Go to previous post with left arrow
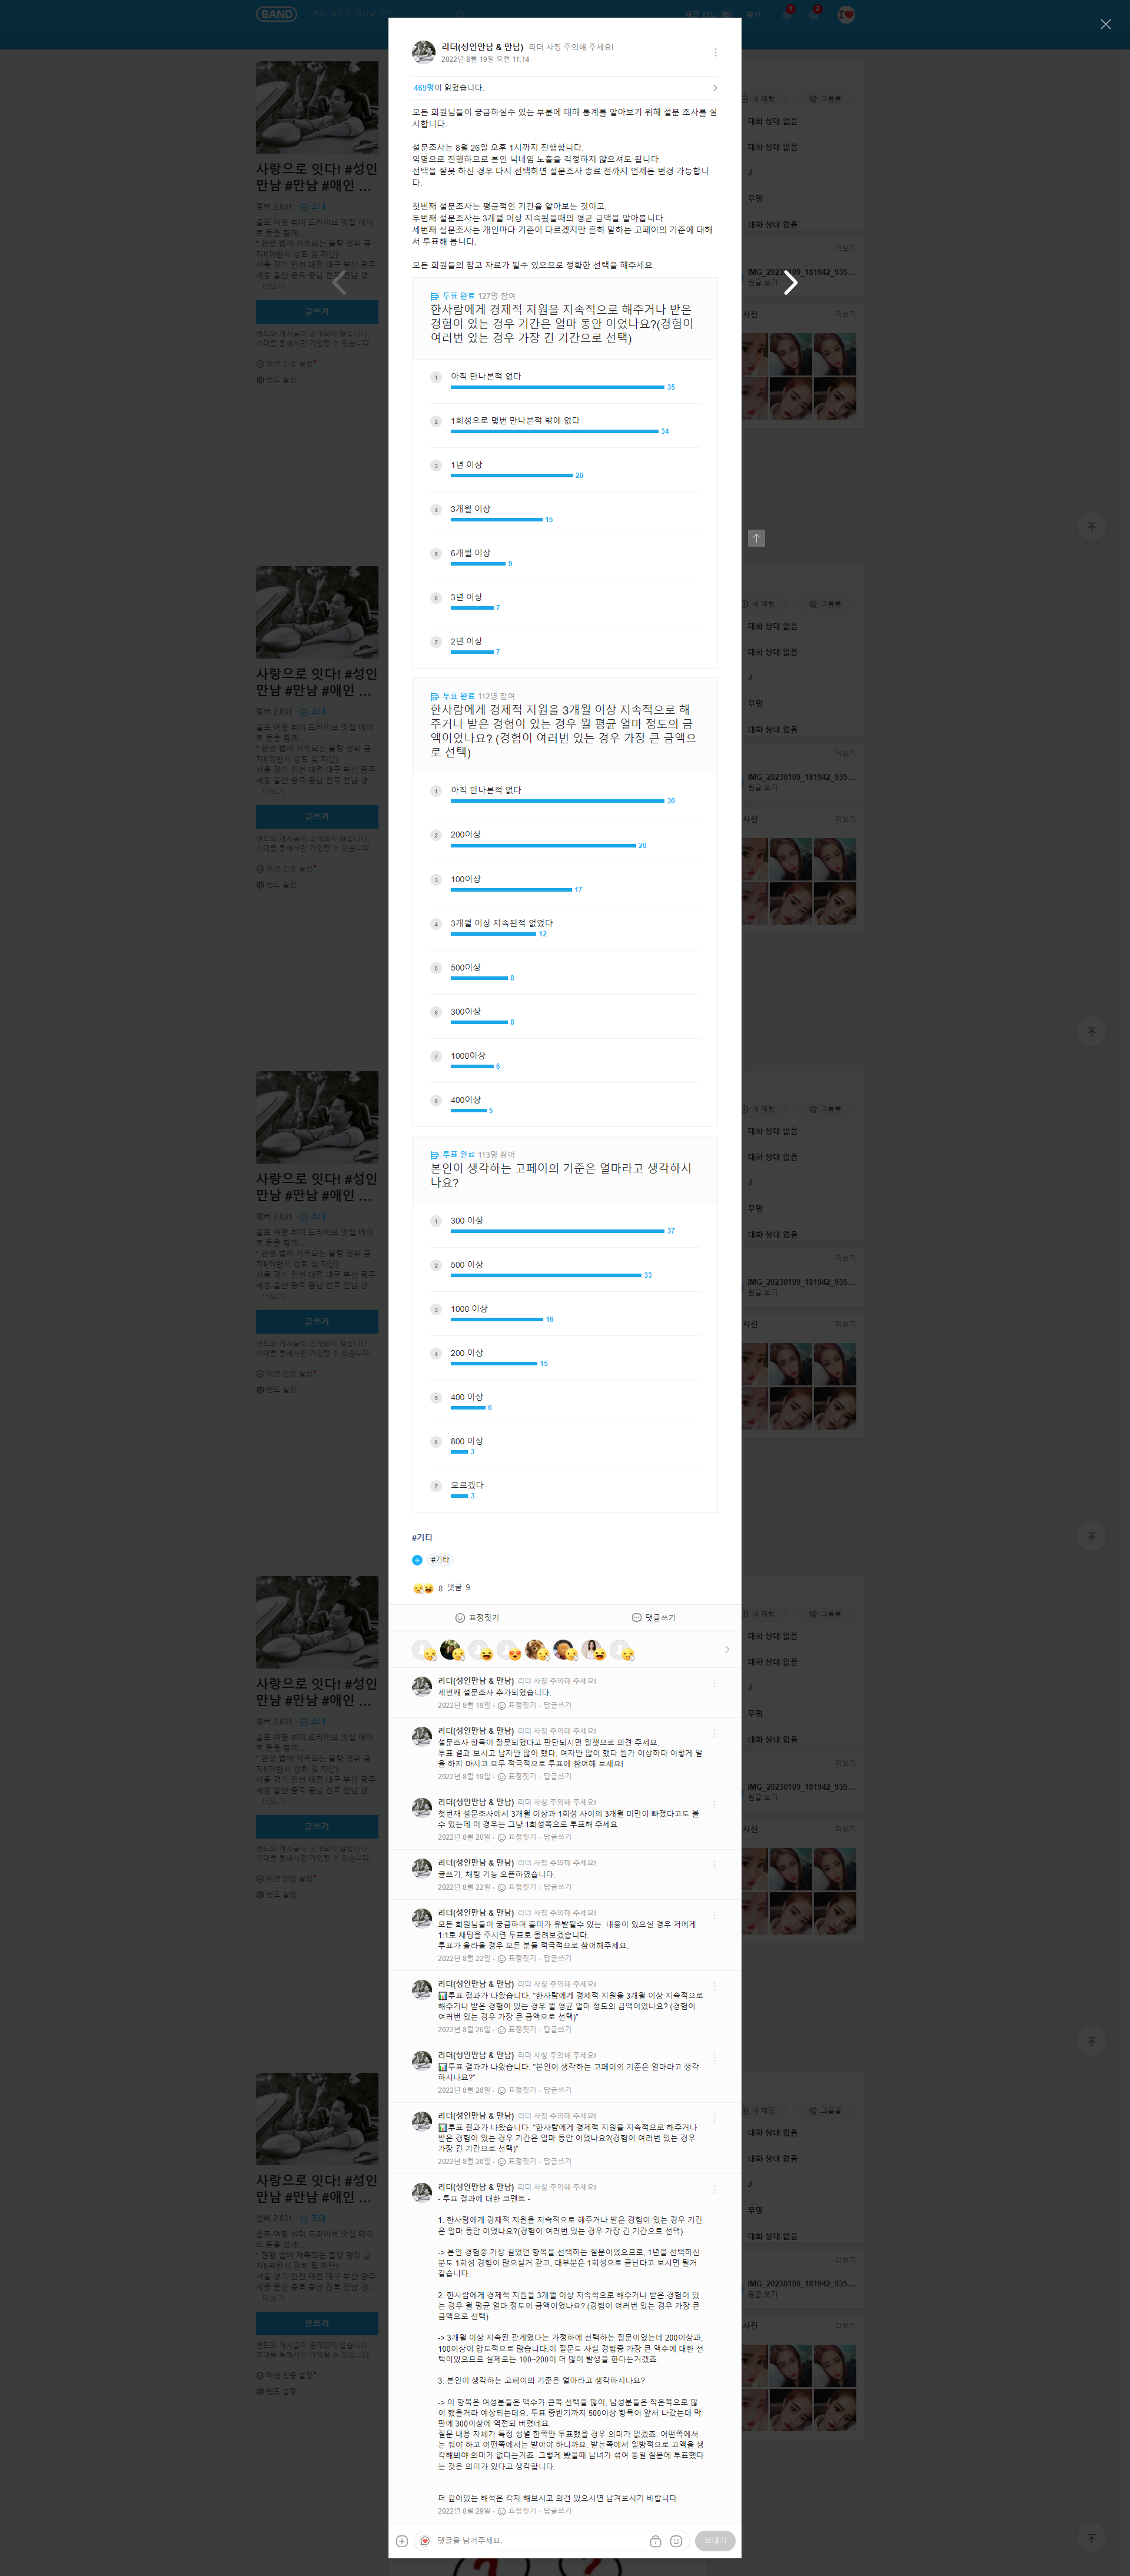Viewport: 1130px width, 2576px height. [339, 283]
